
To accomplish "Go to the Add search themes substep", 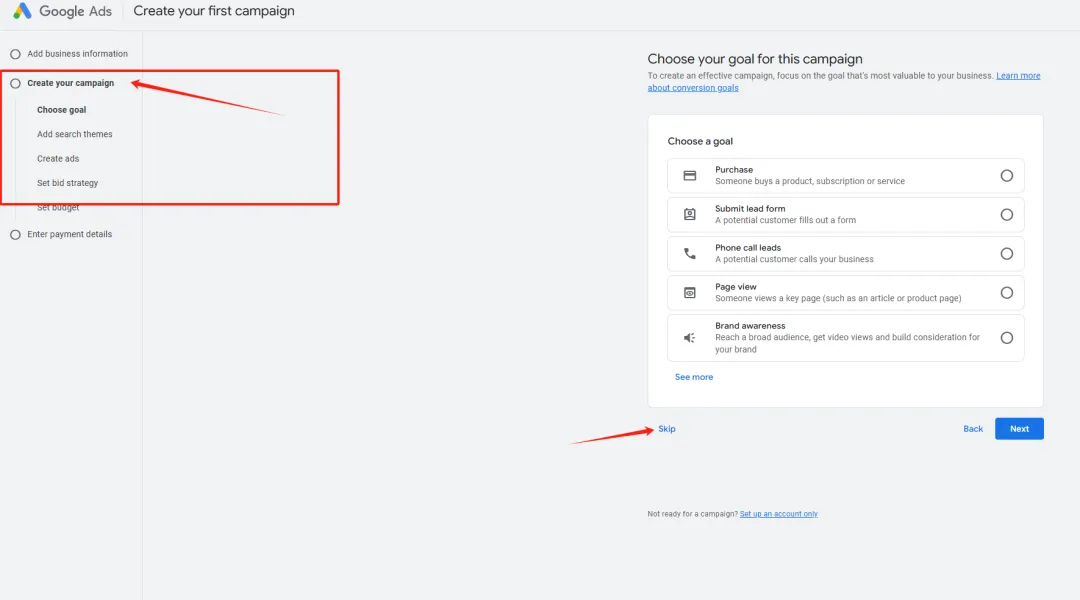I will [74, 134].
